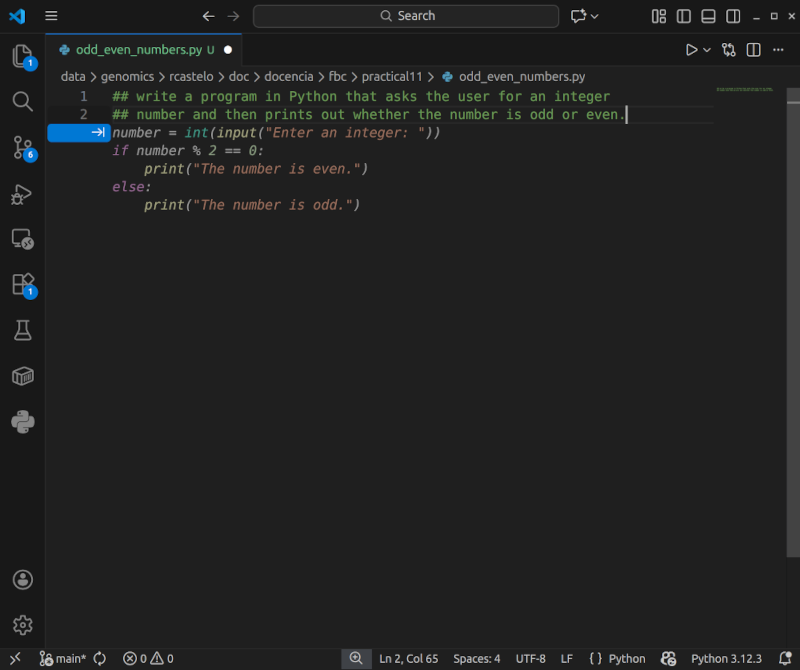
Task: Expand the Run Python File dropdown arrow
Action: tap(707, 49)
